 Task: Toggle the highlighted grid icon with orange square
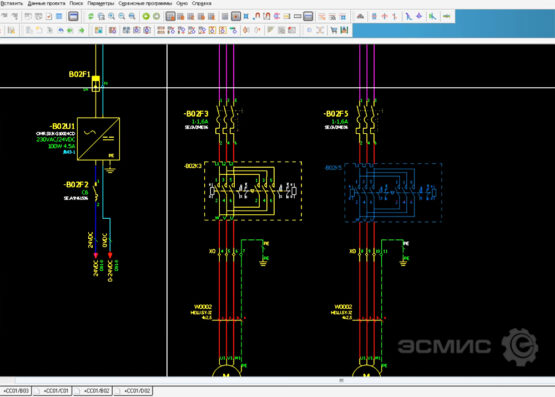[171, 16]
